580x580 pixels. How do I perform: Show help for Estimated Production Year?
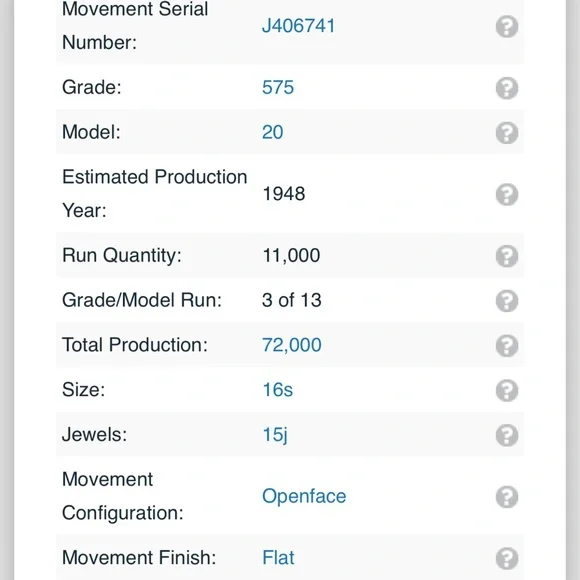507,194
